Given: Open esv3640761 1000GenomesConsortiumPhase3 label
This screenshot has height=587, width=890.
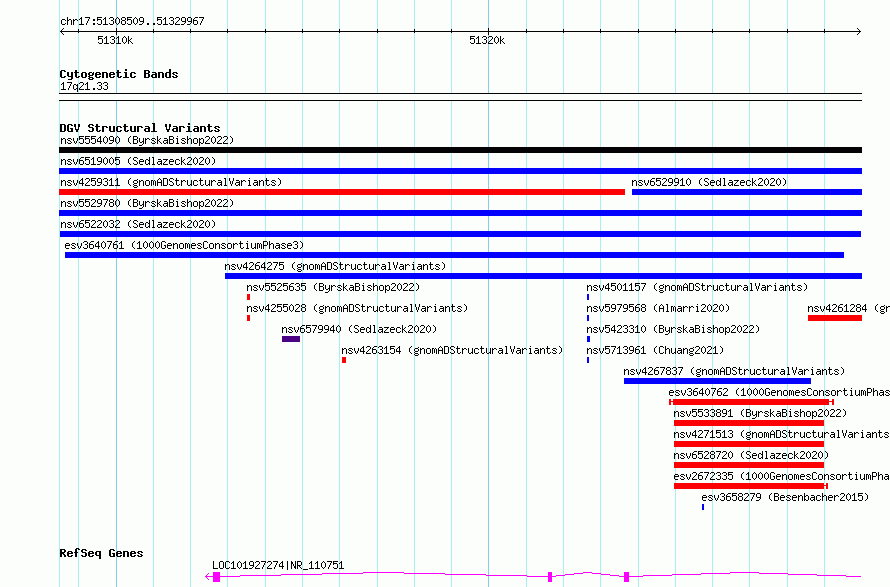Looking at the screenshot, I should tap(184, 245).
